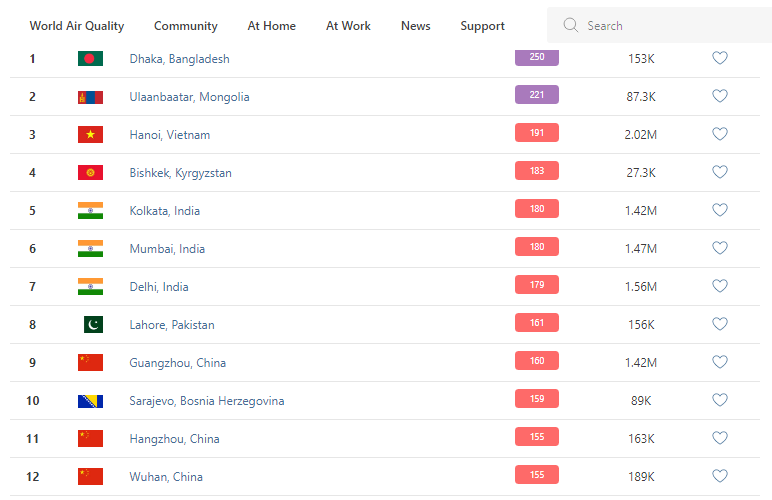Select the Bosnia Herzegovina flag icon
Image resolution: width=772 pixels, height=500 pixels.
tap(90, 401)
